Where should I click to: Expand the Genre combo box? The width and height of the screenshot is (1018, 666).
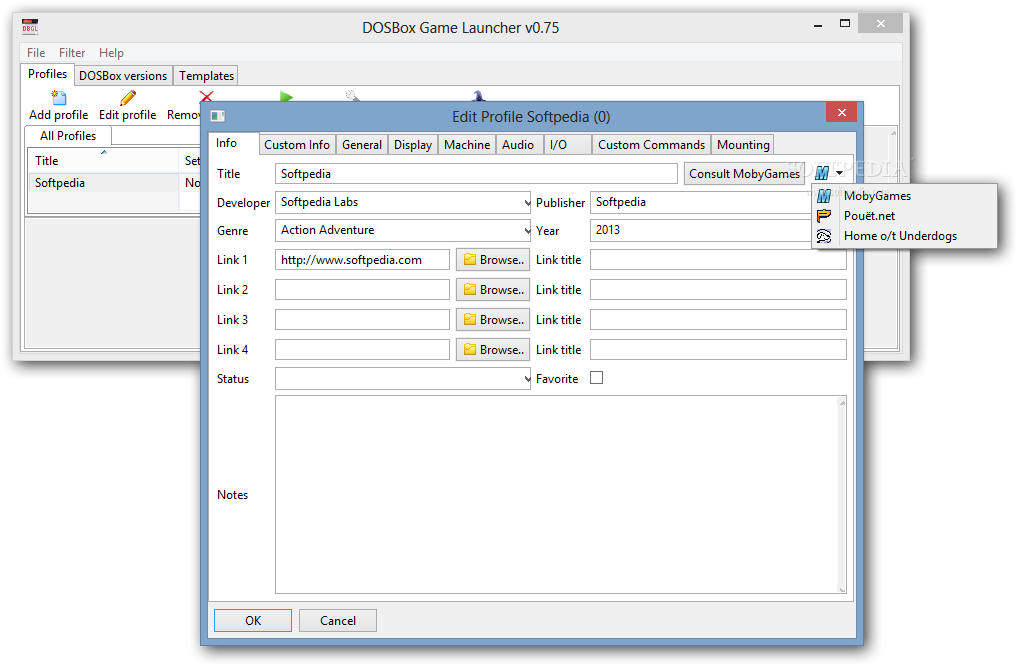[527, 230]
